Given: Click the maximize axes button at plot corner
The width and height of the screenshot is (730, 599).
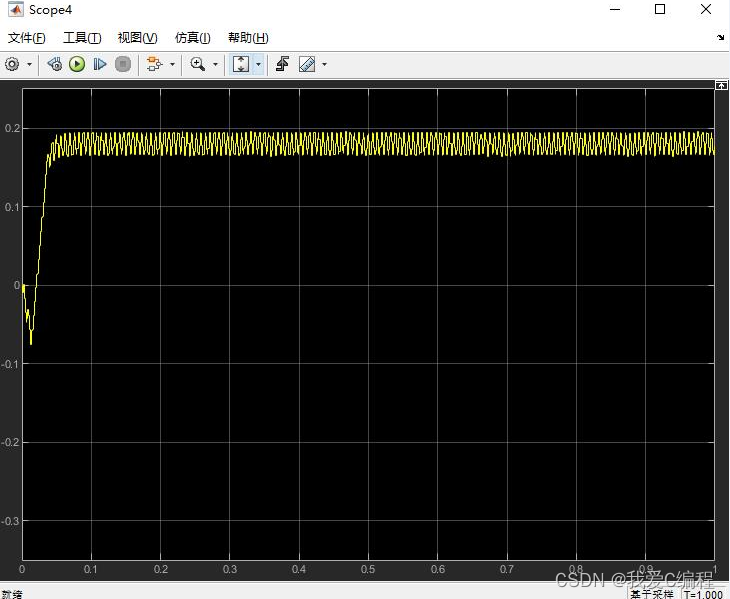Looking at the screenshot, I should coord(720,87).
